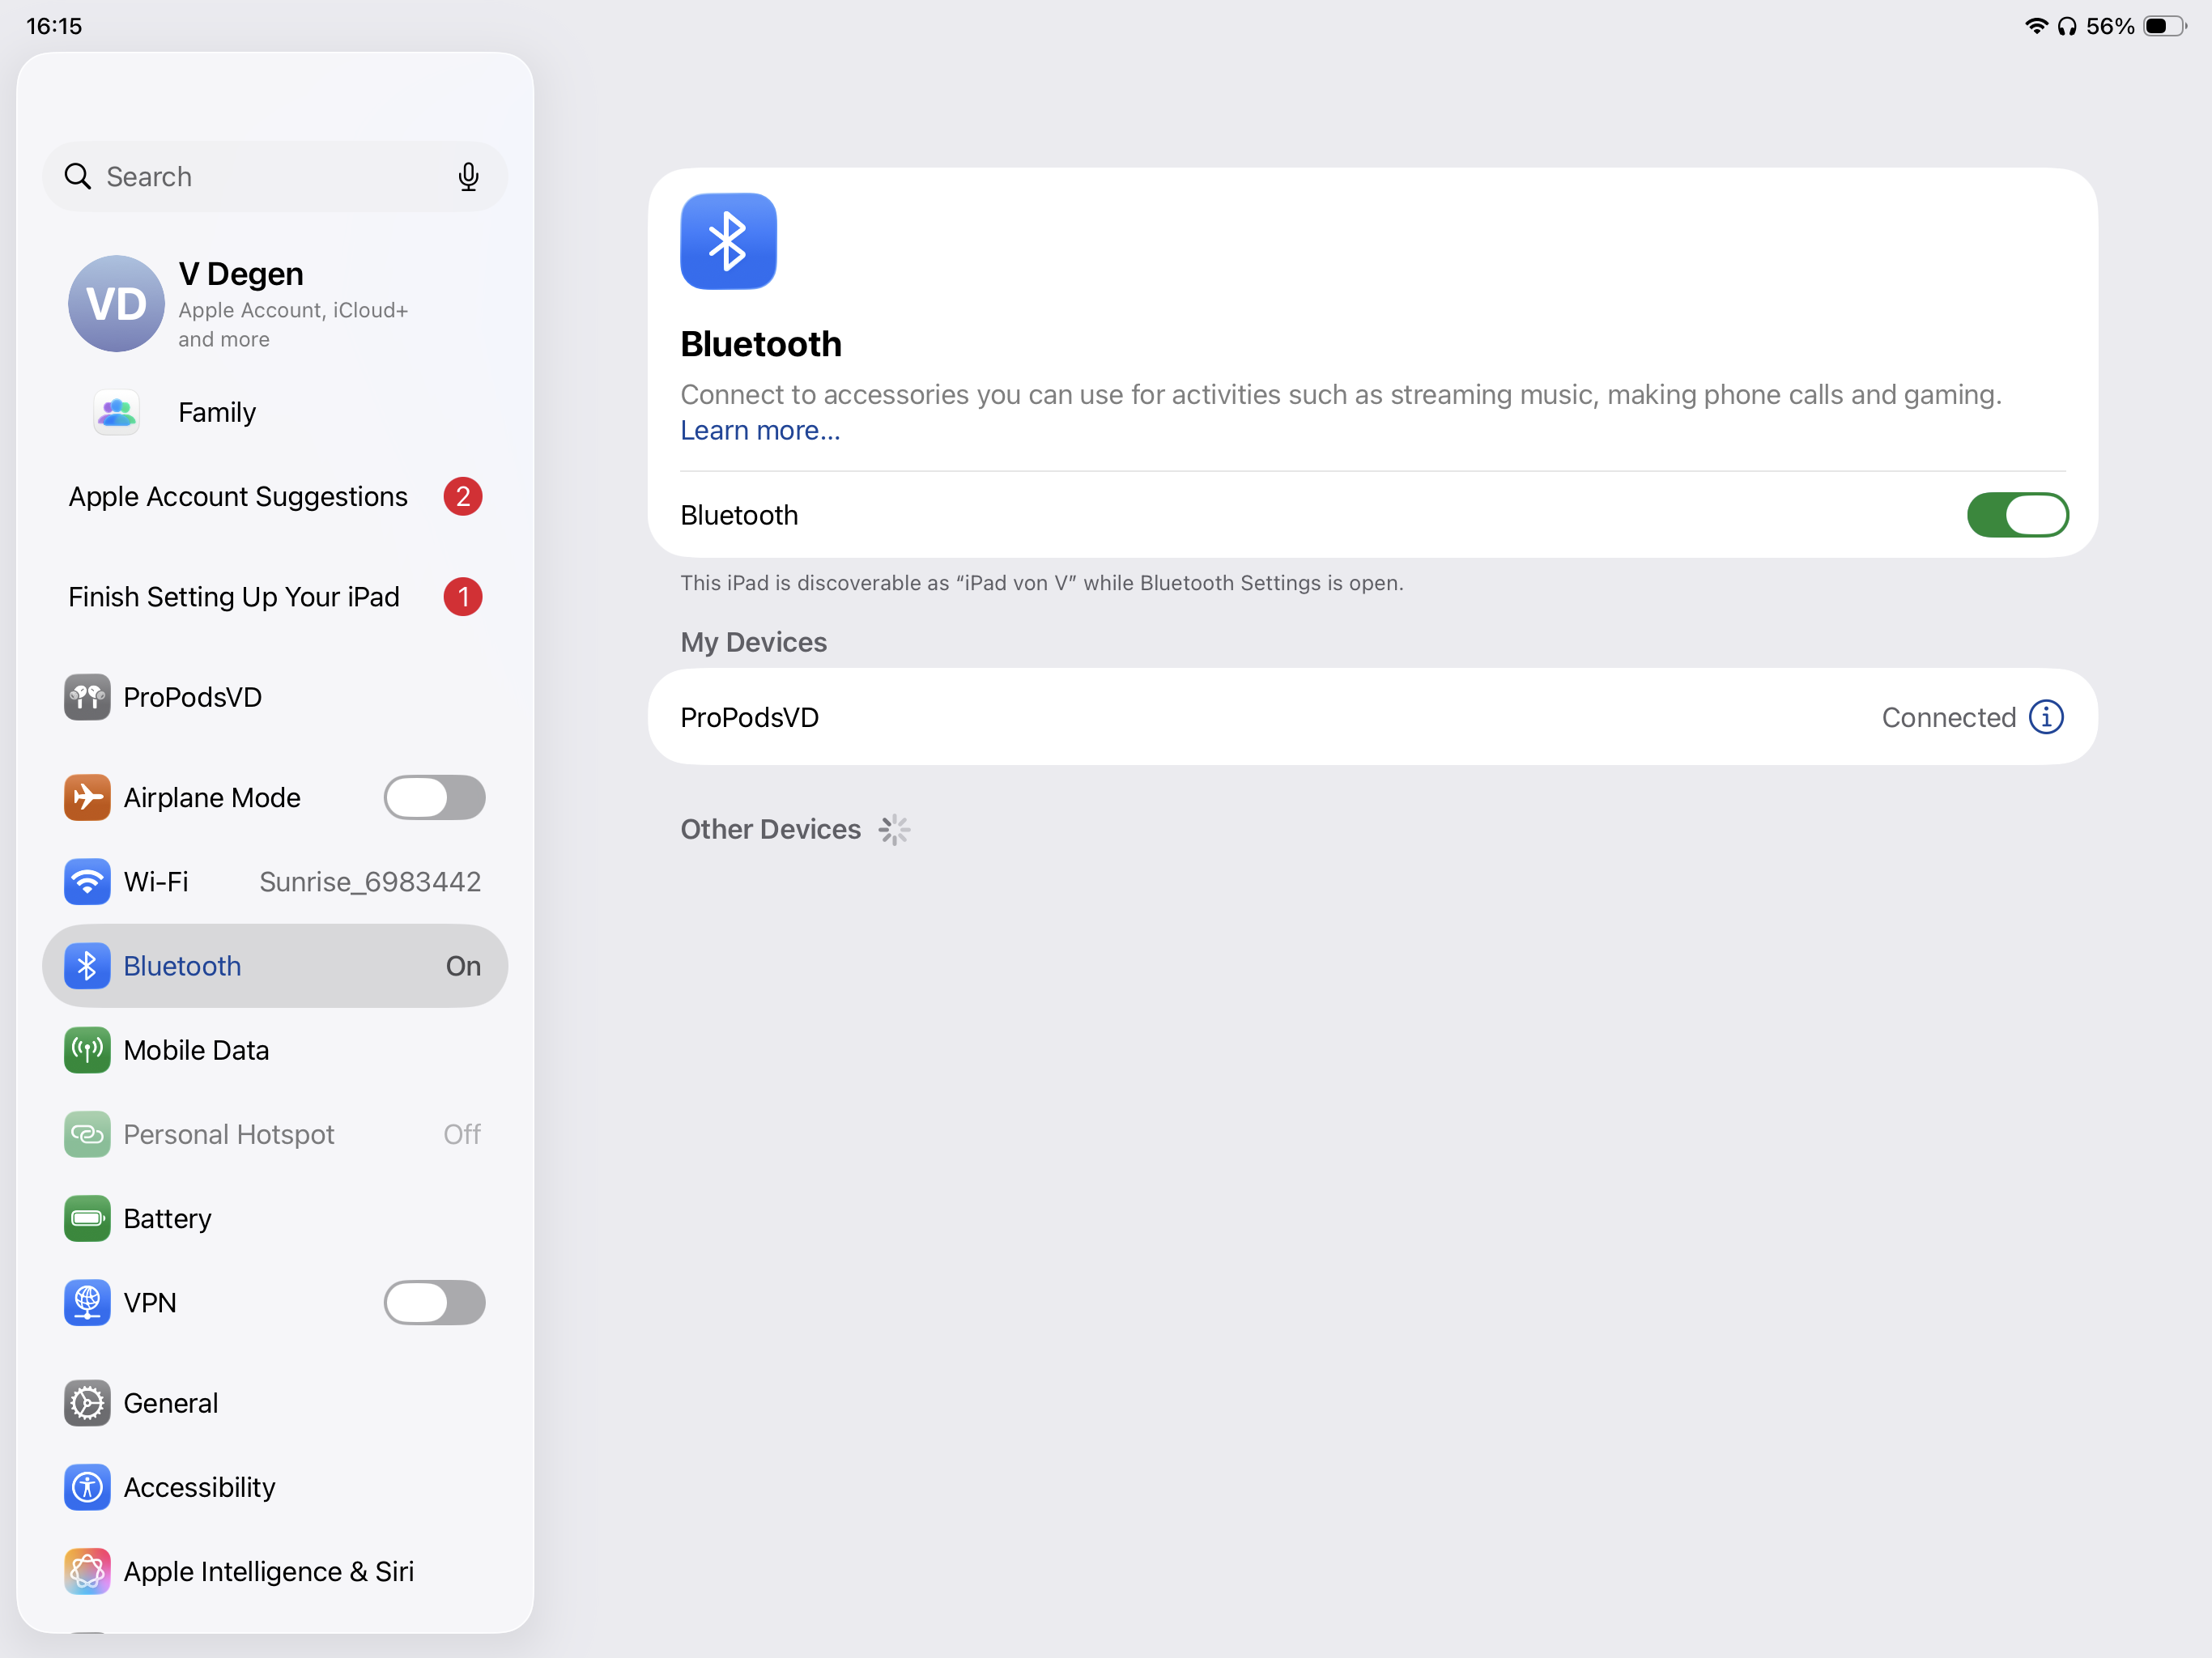Tap the Connected status text

(x=1948, y=717)
